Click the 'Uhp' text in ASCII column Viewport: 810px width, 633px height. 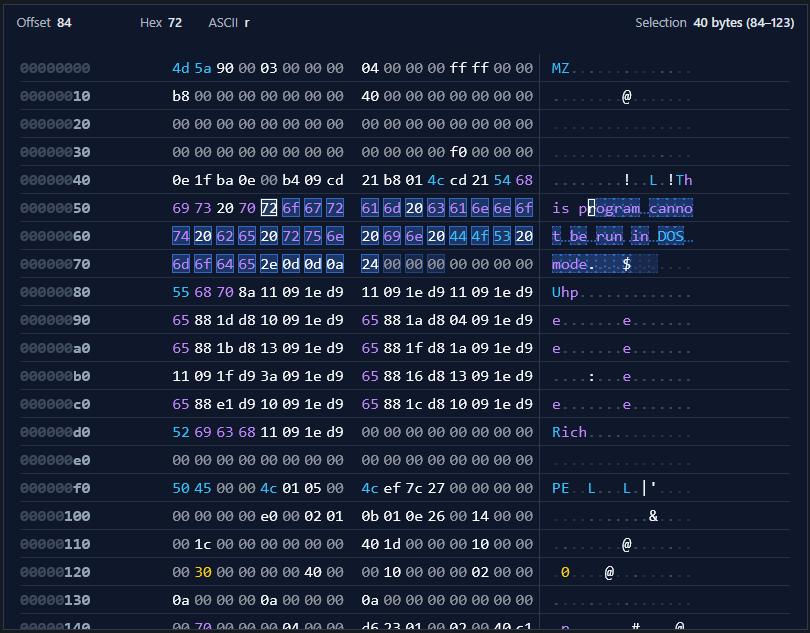565,292
